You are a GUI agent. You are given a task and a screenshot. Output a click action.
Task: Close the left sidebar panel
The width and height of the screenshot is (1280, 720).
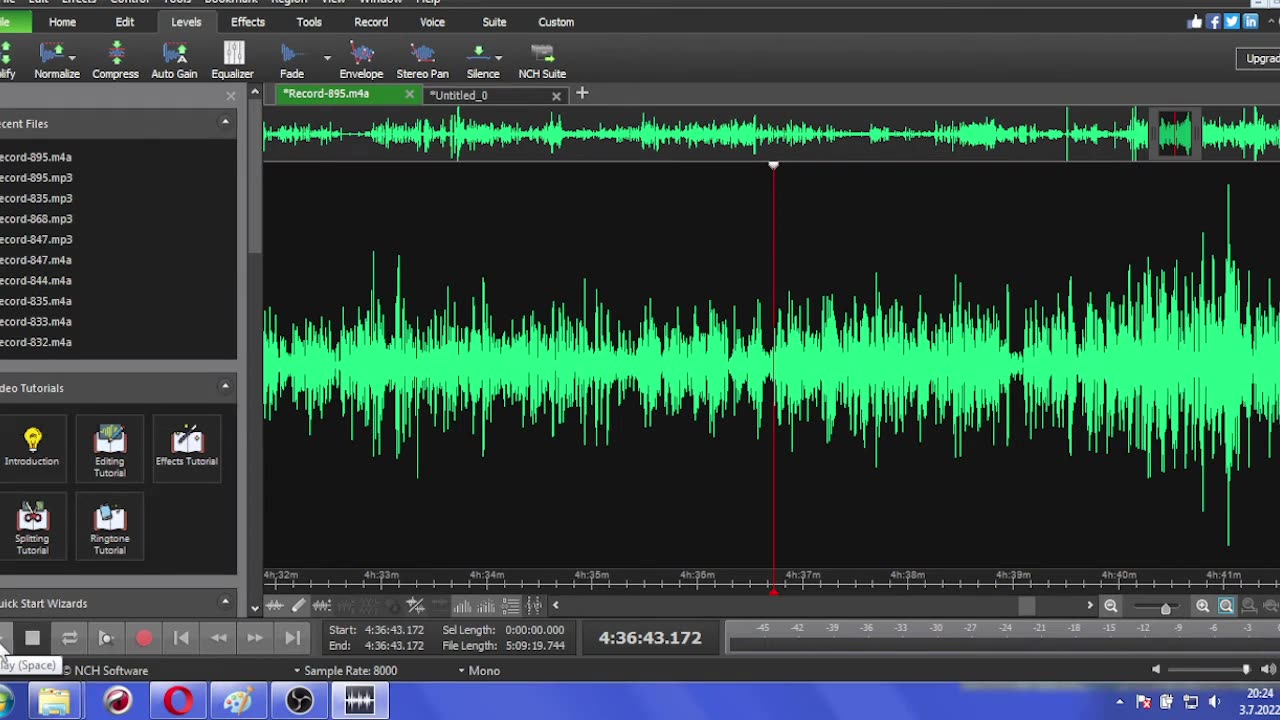pyautogui.click(x=231, y=96)
